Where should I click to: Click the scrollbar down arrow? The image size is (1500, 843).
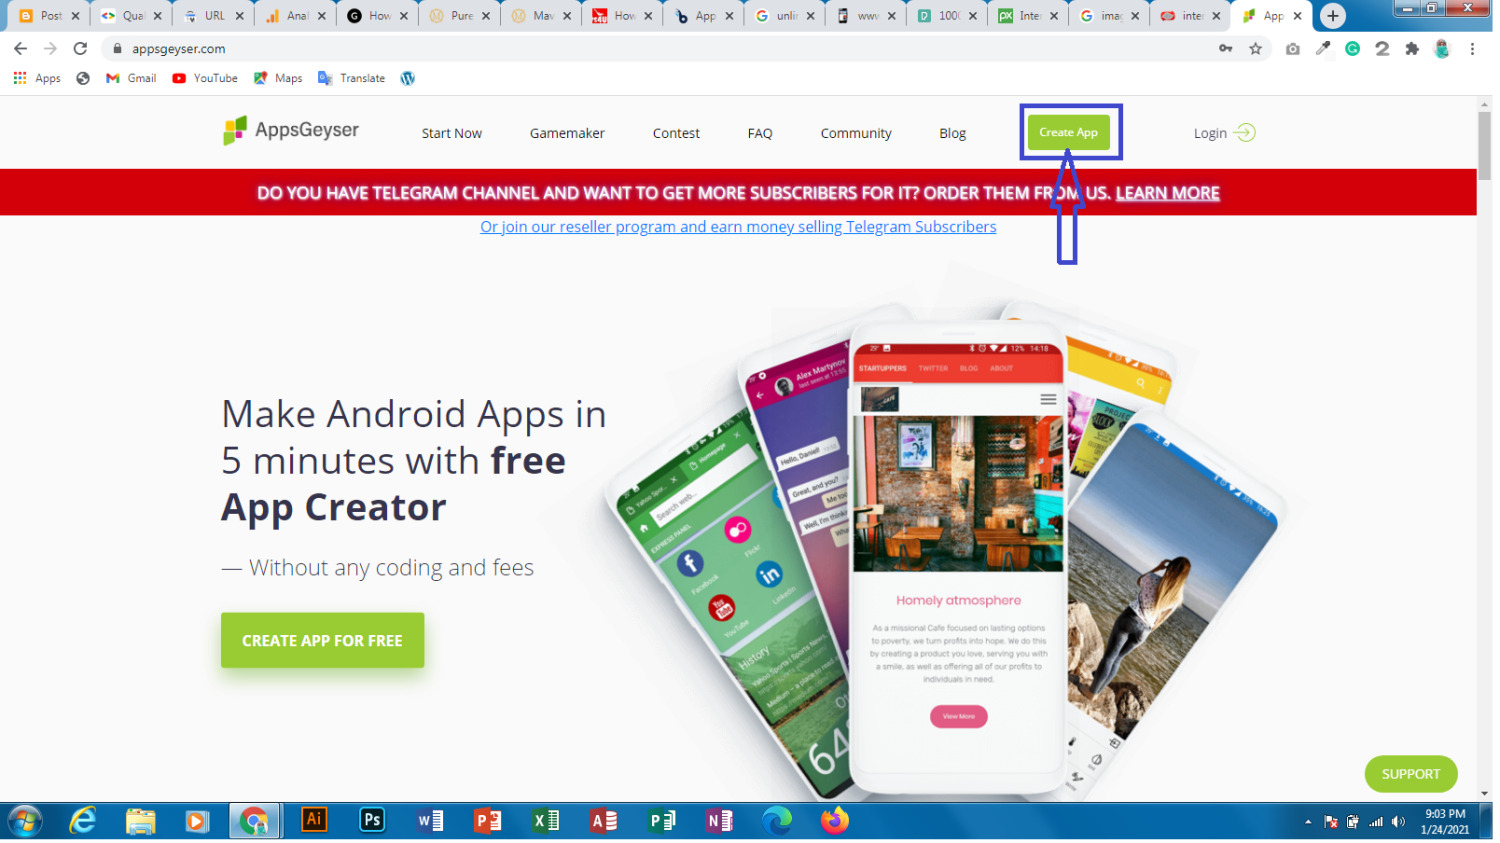coord(1485,793)
